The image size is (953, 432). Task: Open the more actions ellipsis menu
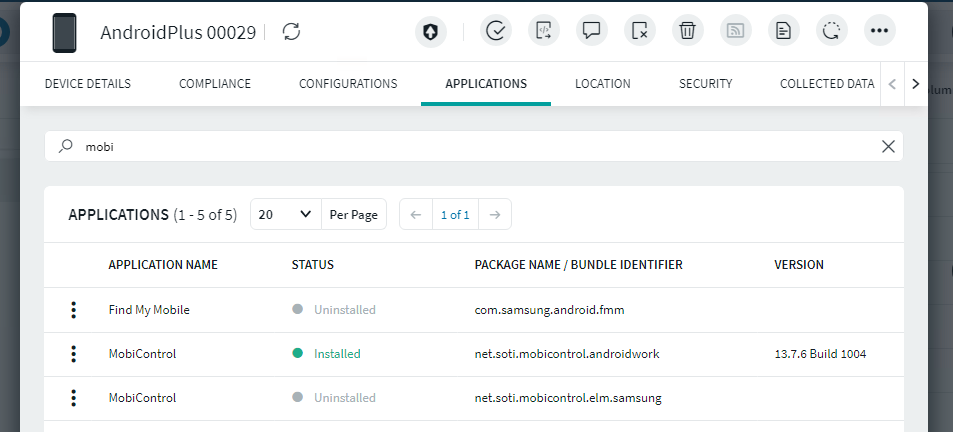pos(879,31)
